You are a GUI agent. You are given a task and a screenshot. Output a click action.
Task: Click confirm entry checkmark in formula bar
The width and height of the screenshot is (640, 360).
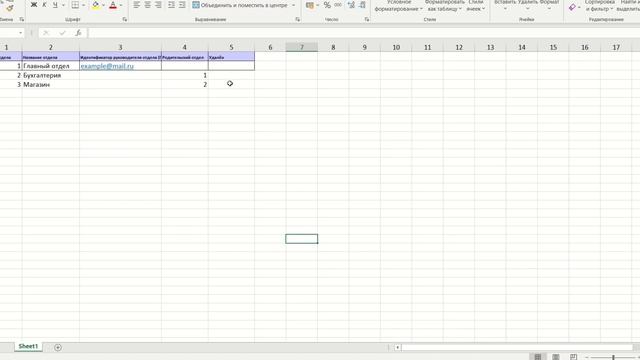[62, 33]
